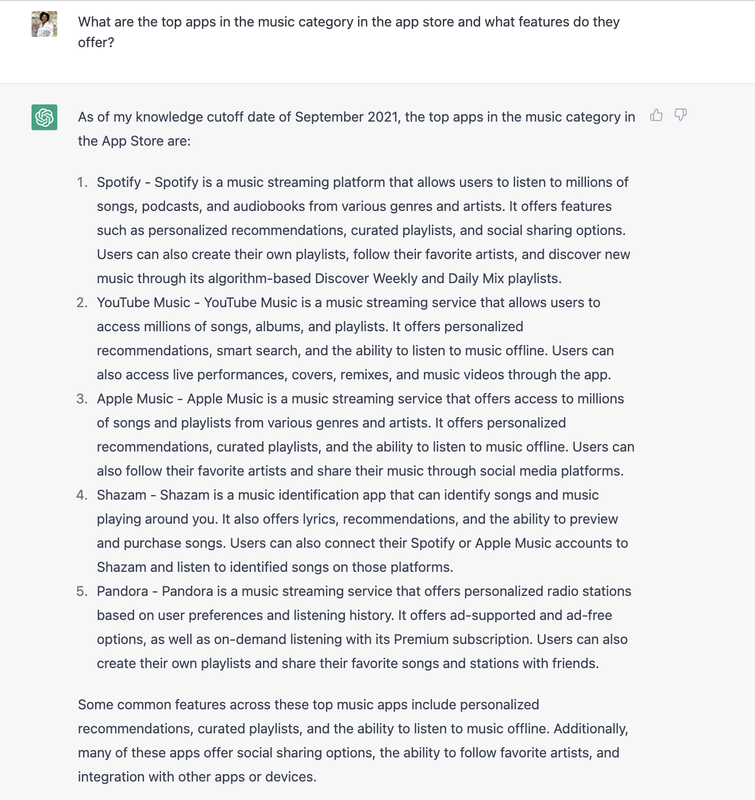Screen dimensions: 755x800
Task: Click list number 1 marker
Action: (82, 182)
